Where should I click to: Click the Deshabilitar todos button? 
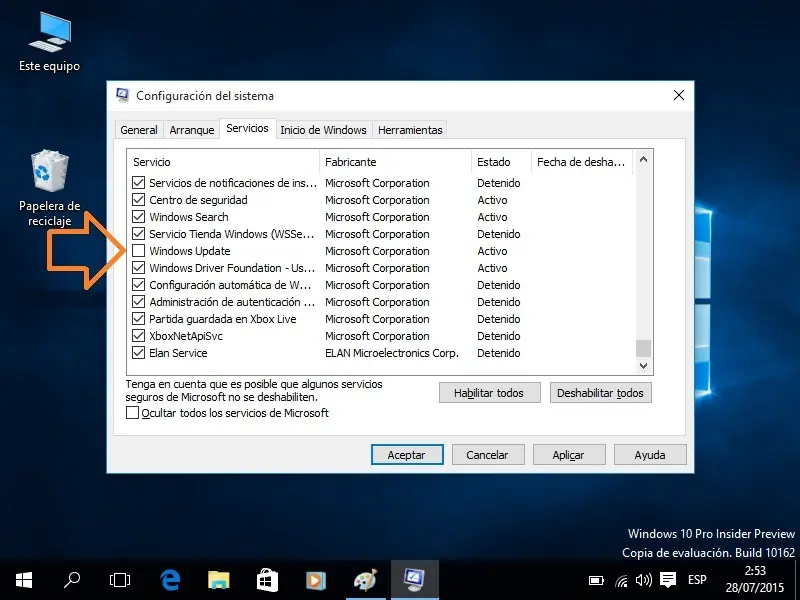601,393
